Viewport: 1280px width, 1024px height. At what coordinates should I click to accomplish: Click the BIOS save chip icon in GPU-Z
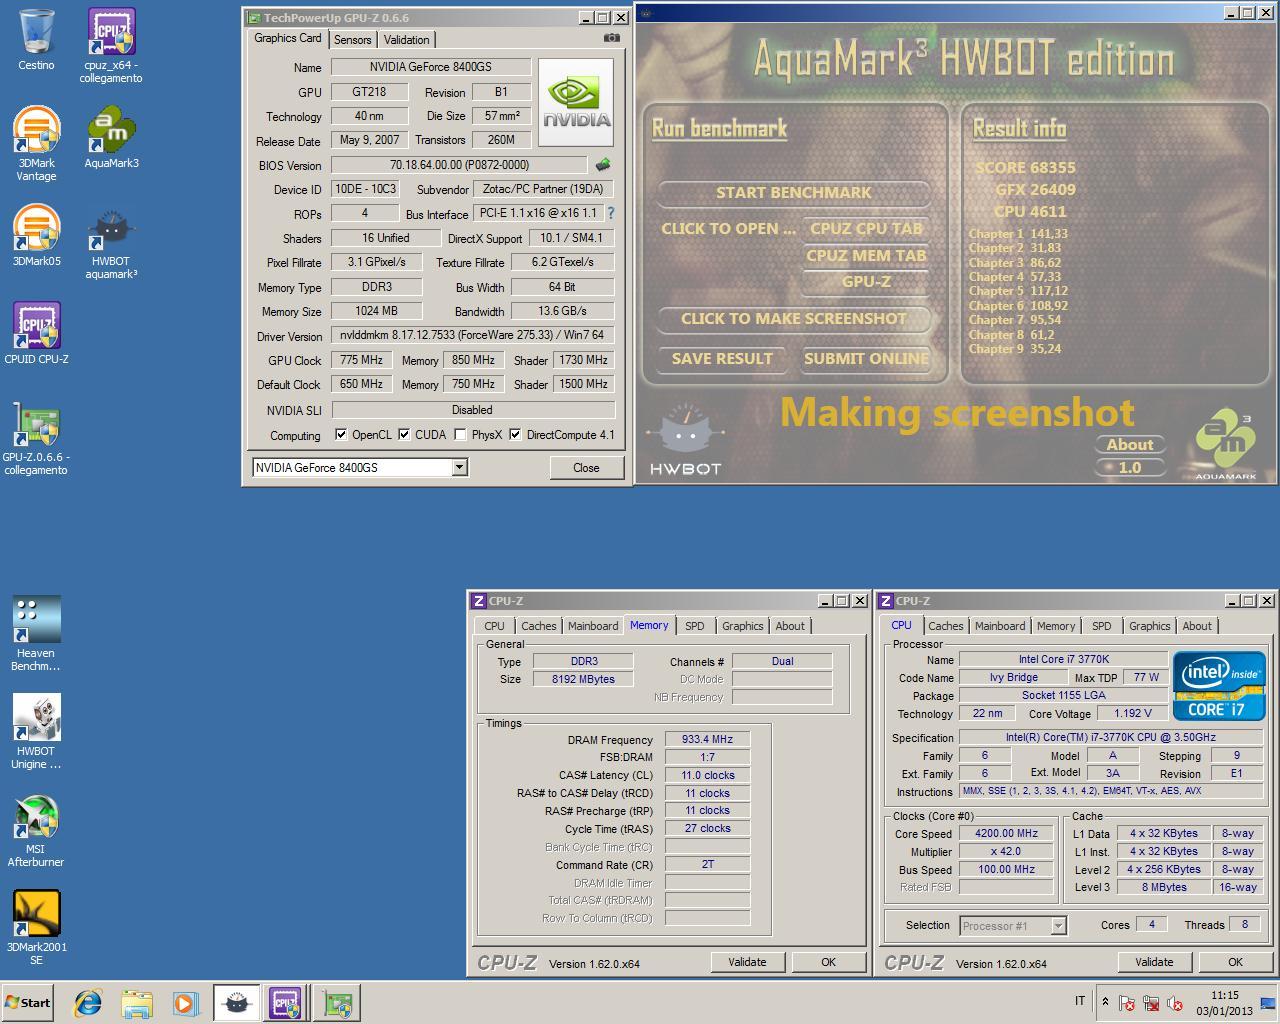602,165
